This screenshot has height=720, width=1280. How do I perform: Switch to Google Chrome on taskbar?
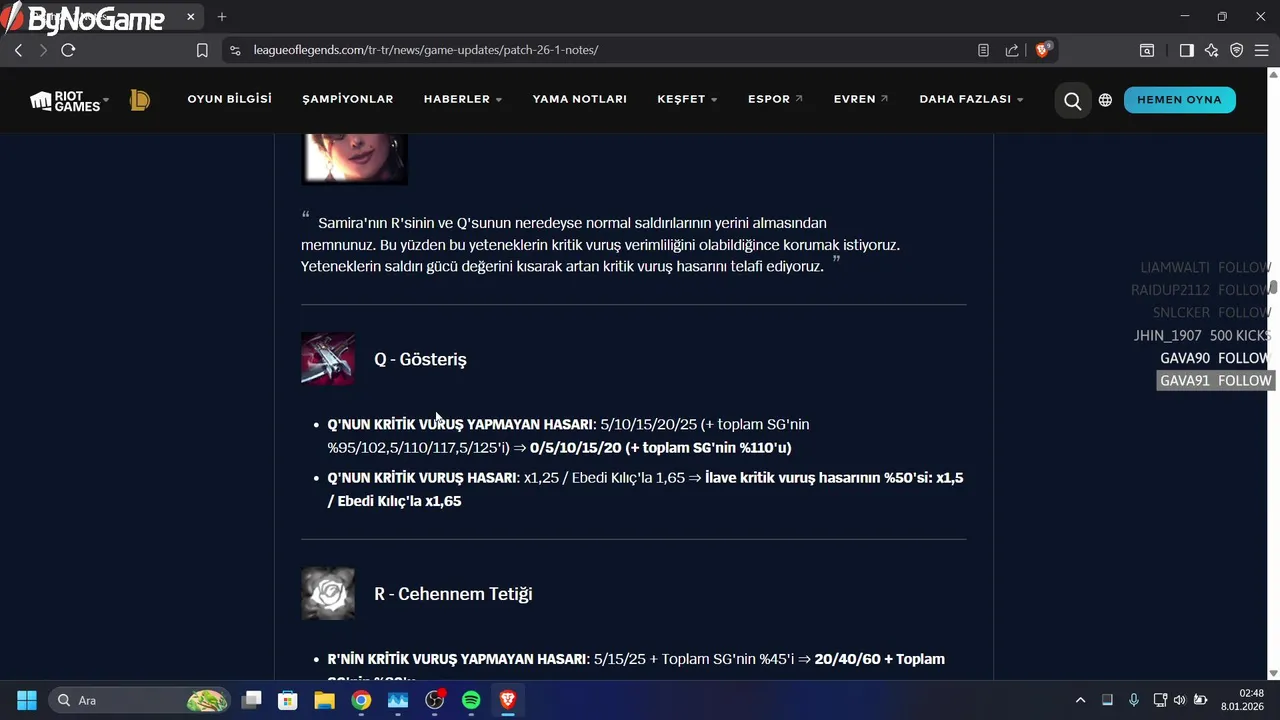[x=361, y=700]
